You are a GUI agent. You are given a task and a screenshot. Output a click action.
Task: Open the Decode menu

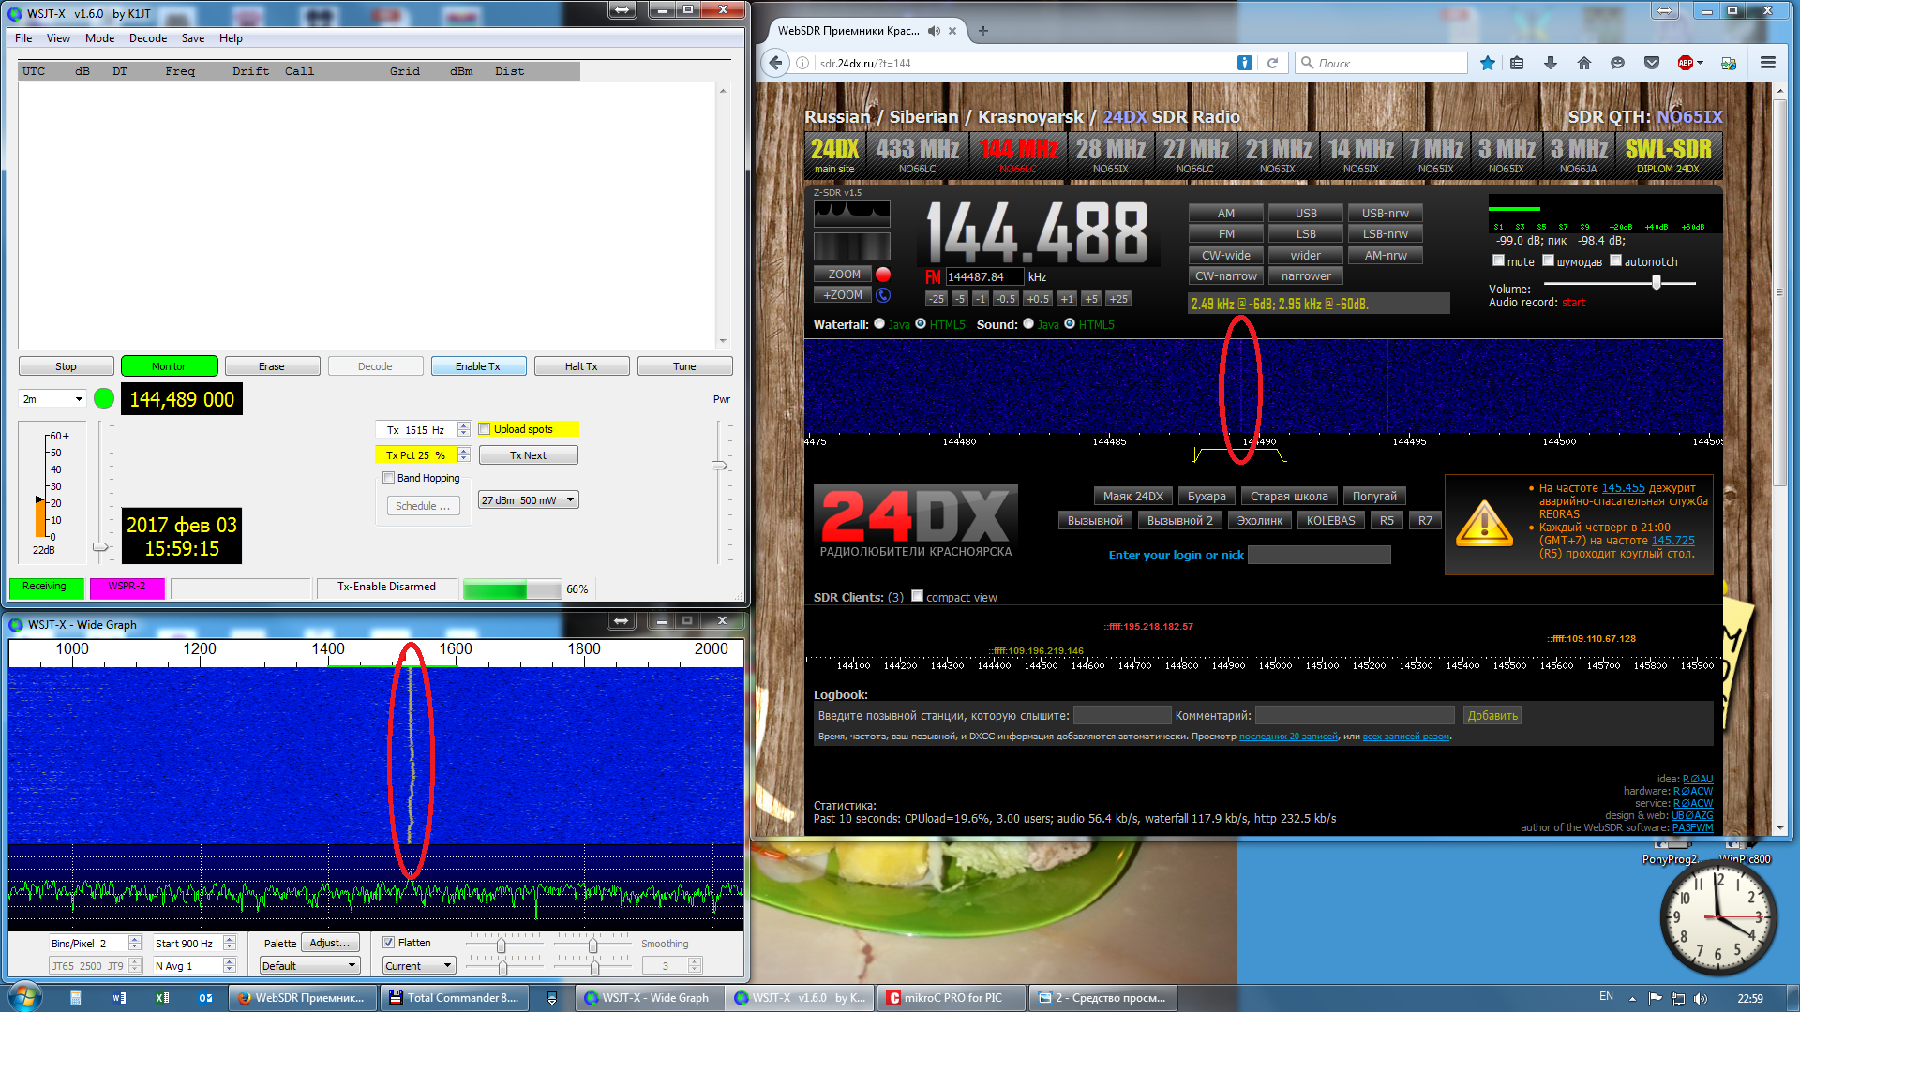click(148, 38)
